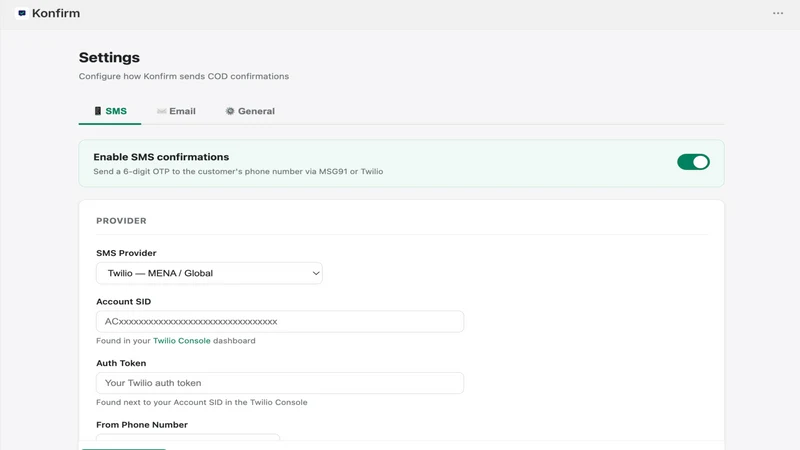Click the 'Send a 6-digit OTP' description text
Image resolution: width=800 pixels, height=450 pixels.
[x=238, y=171]
